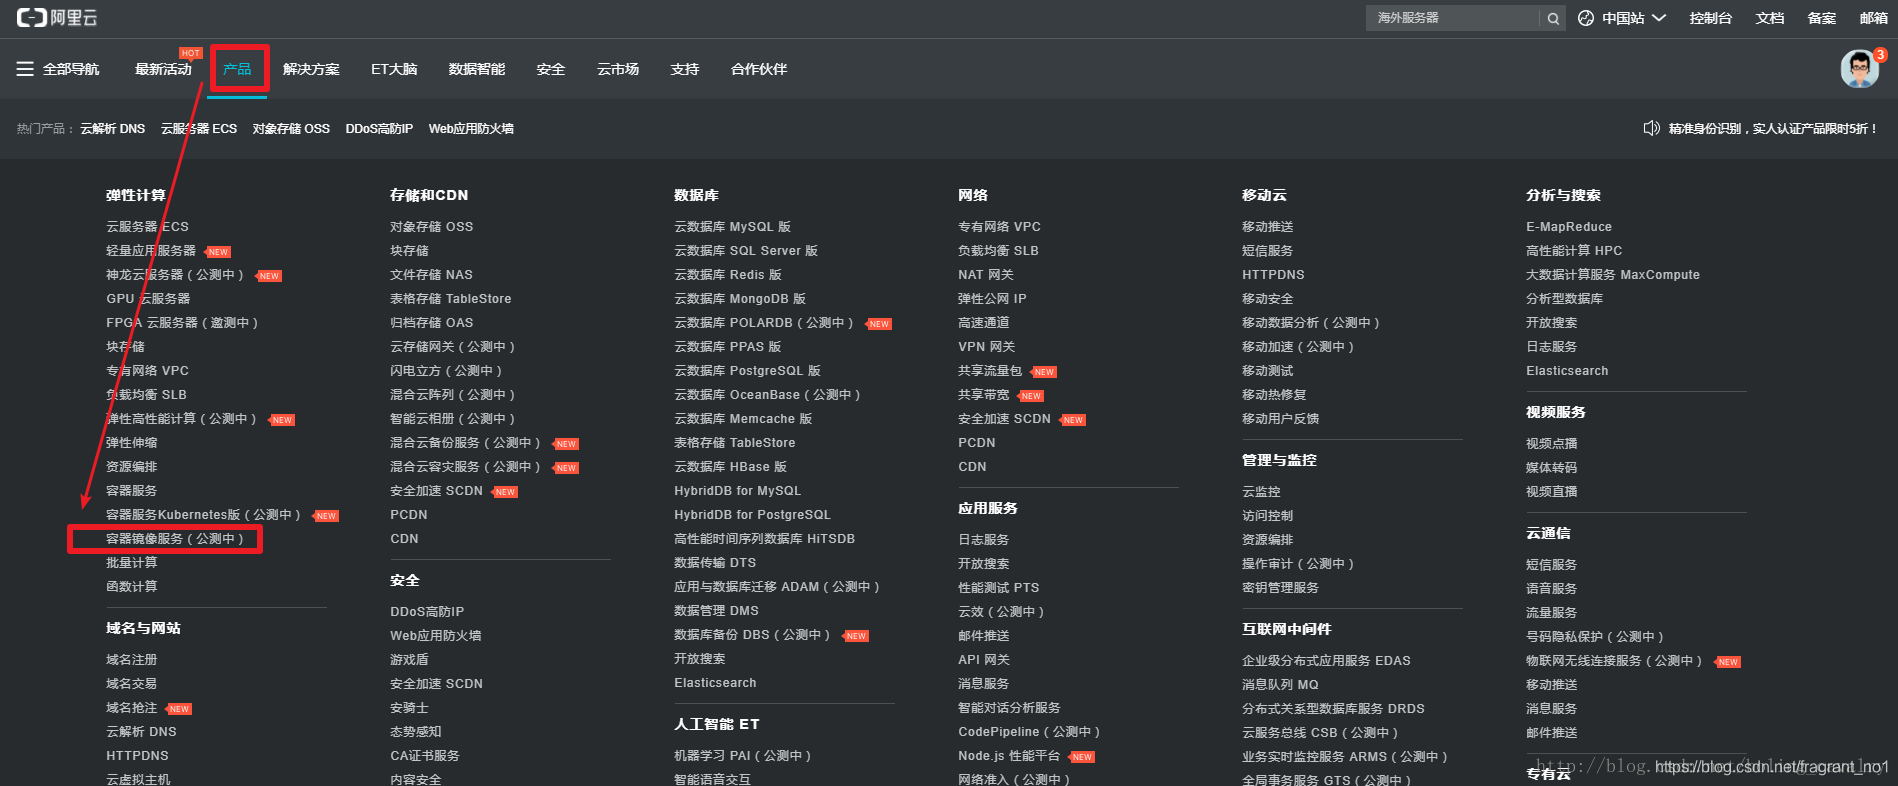Image resolution: width=1898 pixels, height=786 pixels.
Task: Open 数据传输 DTS link
Action: [715, 563]
